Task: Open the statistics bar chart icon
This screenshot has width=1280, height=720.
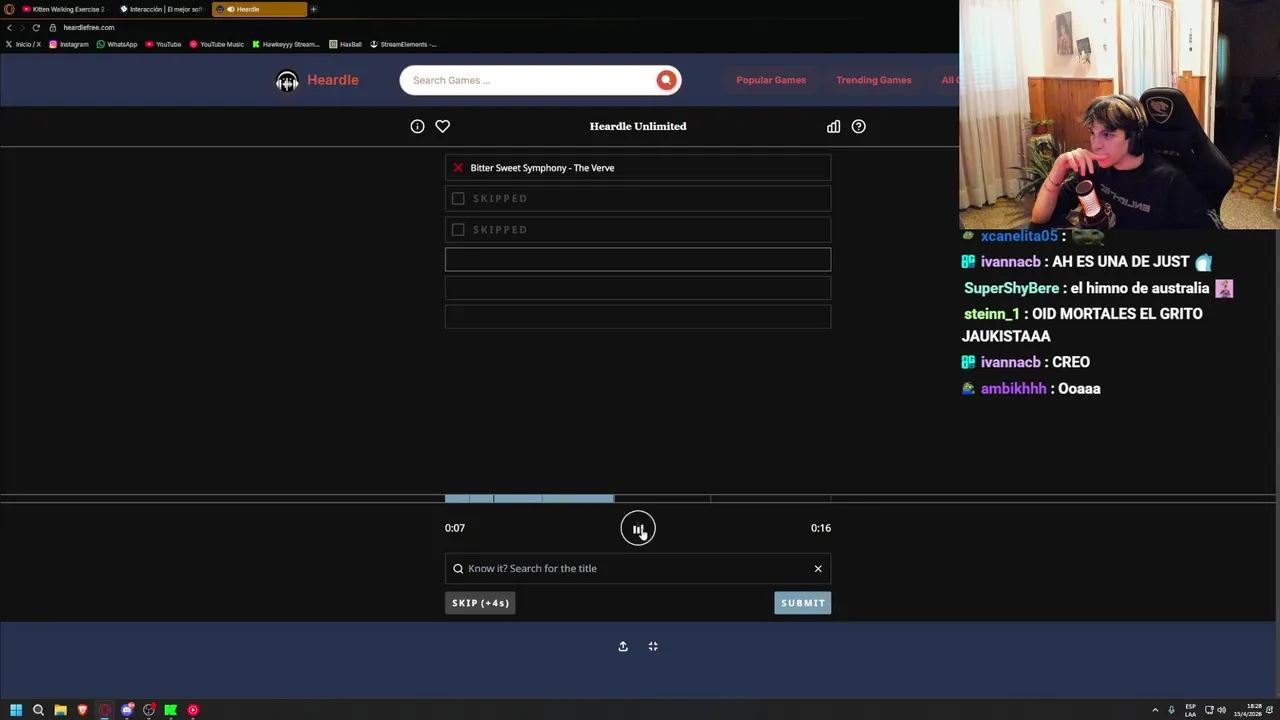Action: 833,126
